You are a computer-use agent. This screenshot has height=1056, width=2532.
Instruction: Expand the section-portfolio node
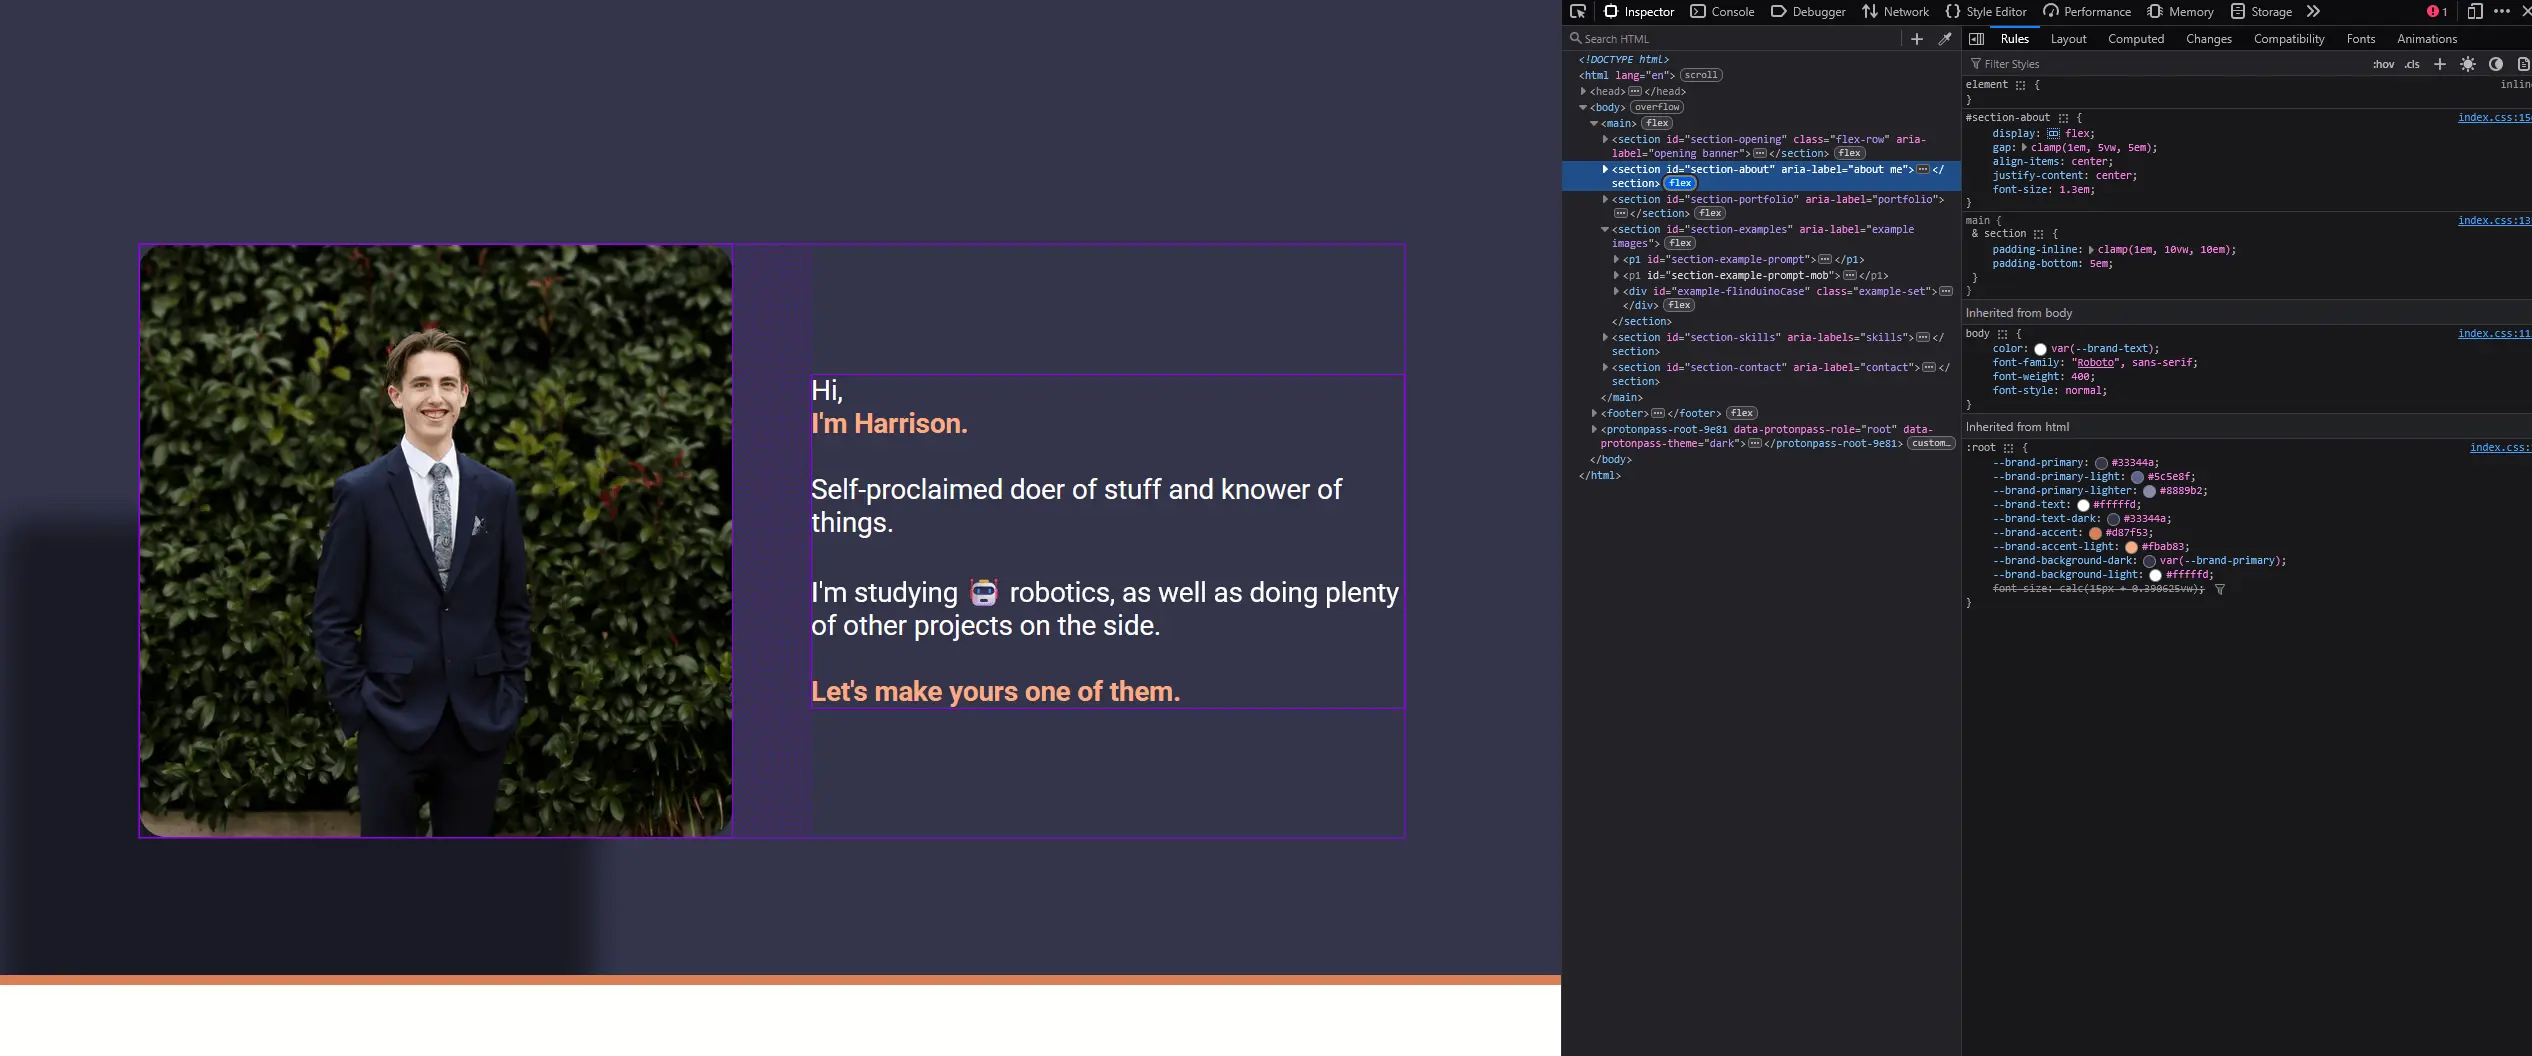[1605, 200]
